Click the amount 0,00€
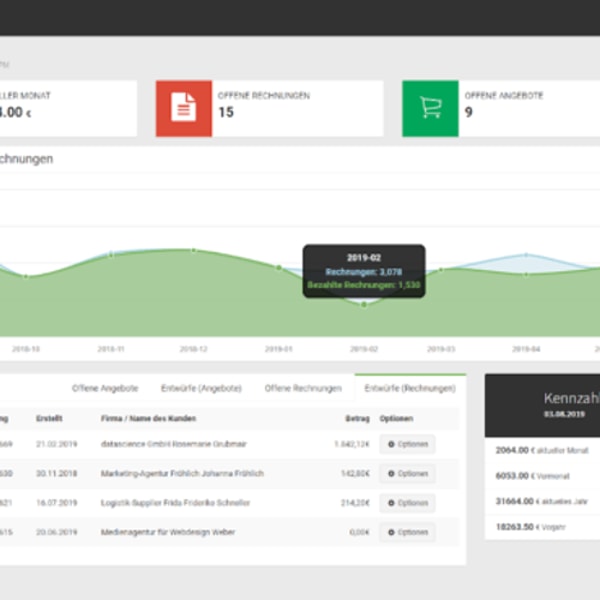This screenshot has height=600, width=600. [360, 532]
